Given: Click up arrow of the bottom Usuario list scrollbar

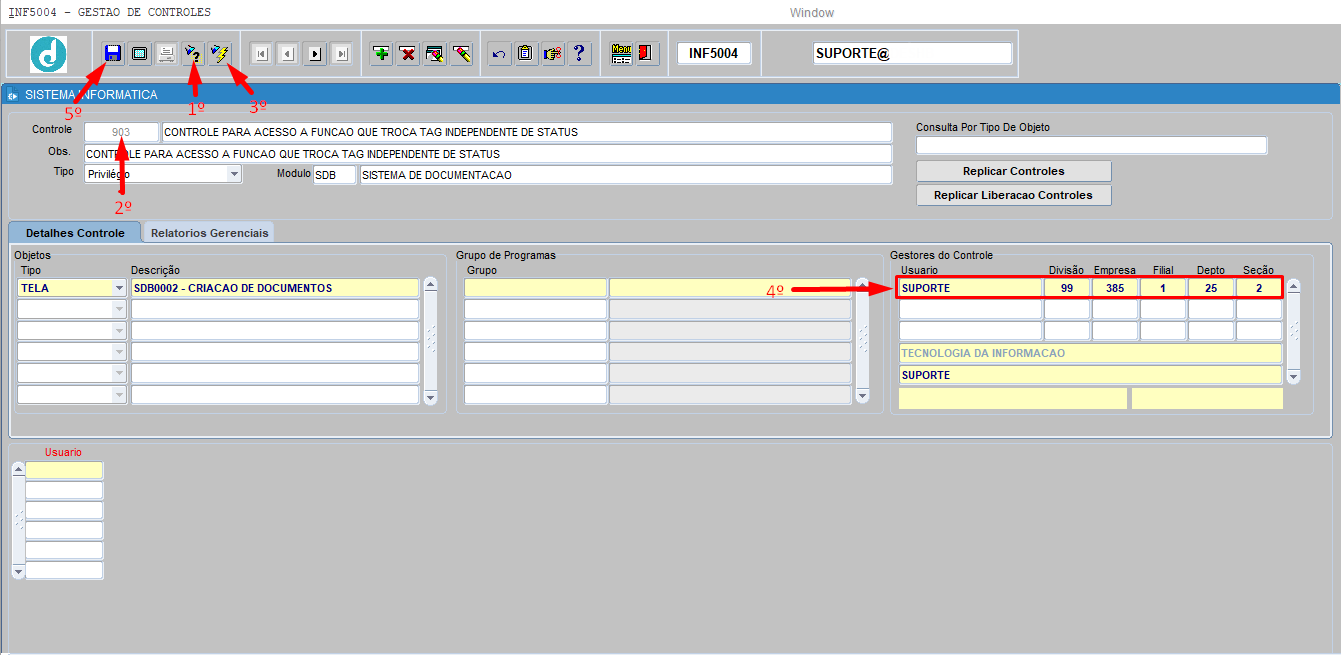Looking at the screenshot, I should [17, 470].
